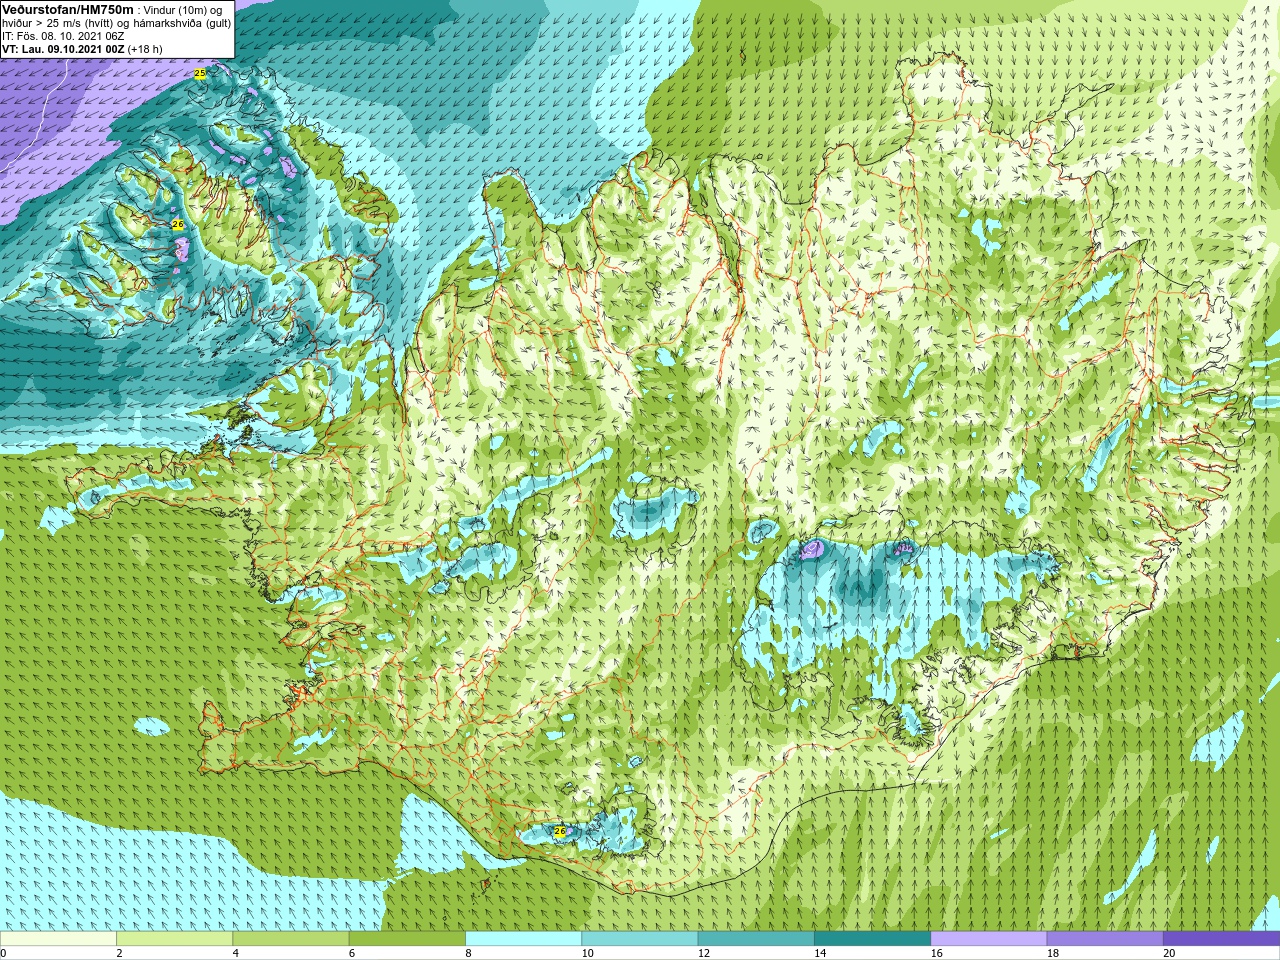This screenshot has height=960, width=1280.
Task: Click the Veðurstofan/HM750m title text
Action: pos(68,9)
